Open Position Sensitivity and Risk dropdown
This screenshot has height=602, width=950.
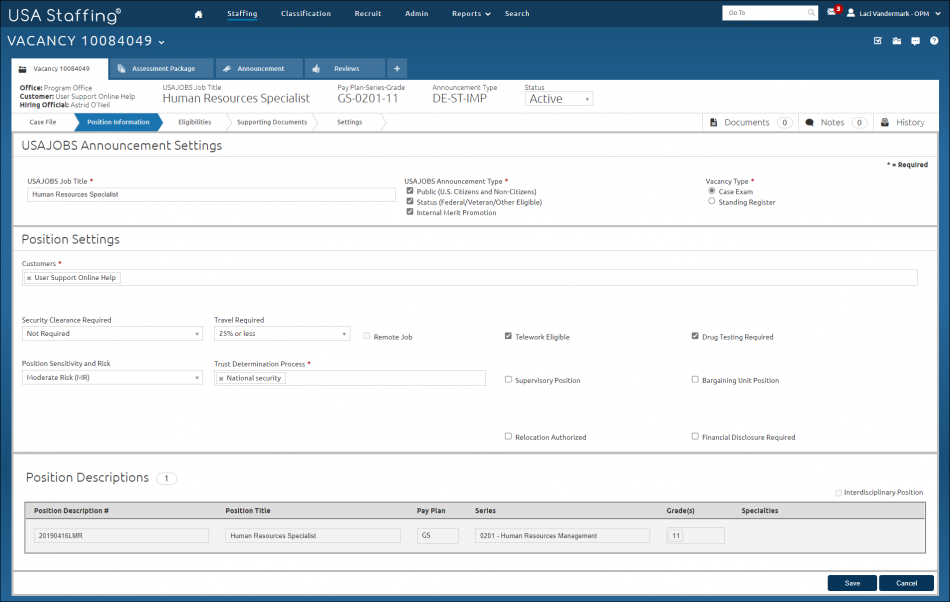pyautogui.click(x=112, y=377)
